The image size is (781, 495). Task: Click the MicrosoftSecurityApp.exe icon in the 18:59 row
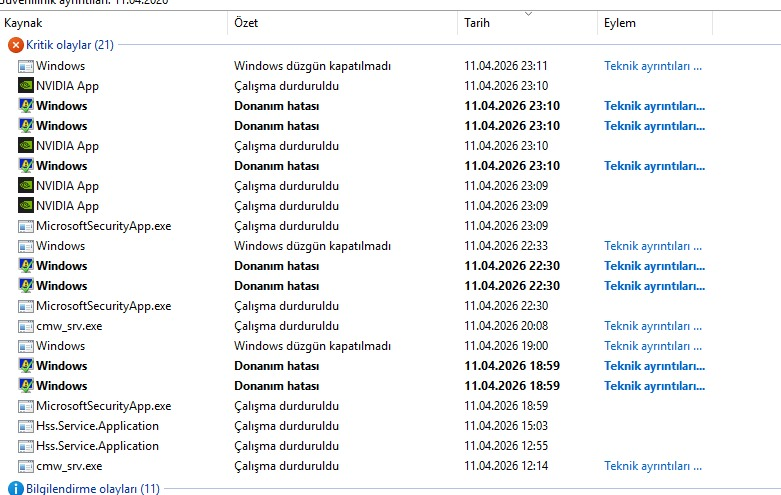(26, 406)
